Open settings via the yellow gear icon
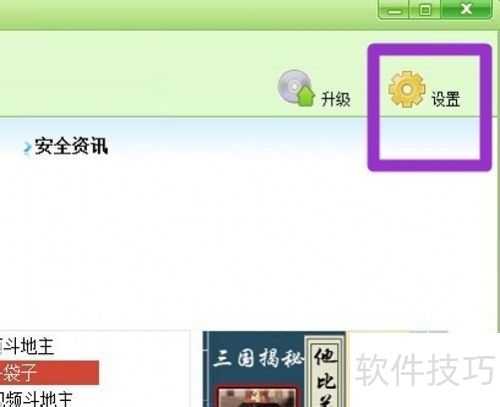 point(407,89)
